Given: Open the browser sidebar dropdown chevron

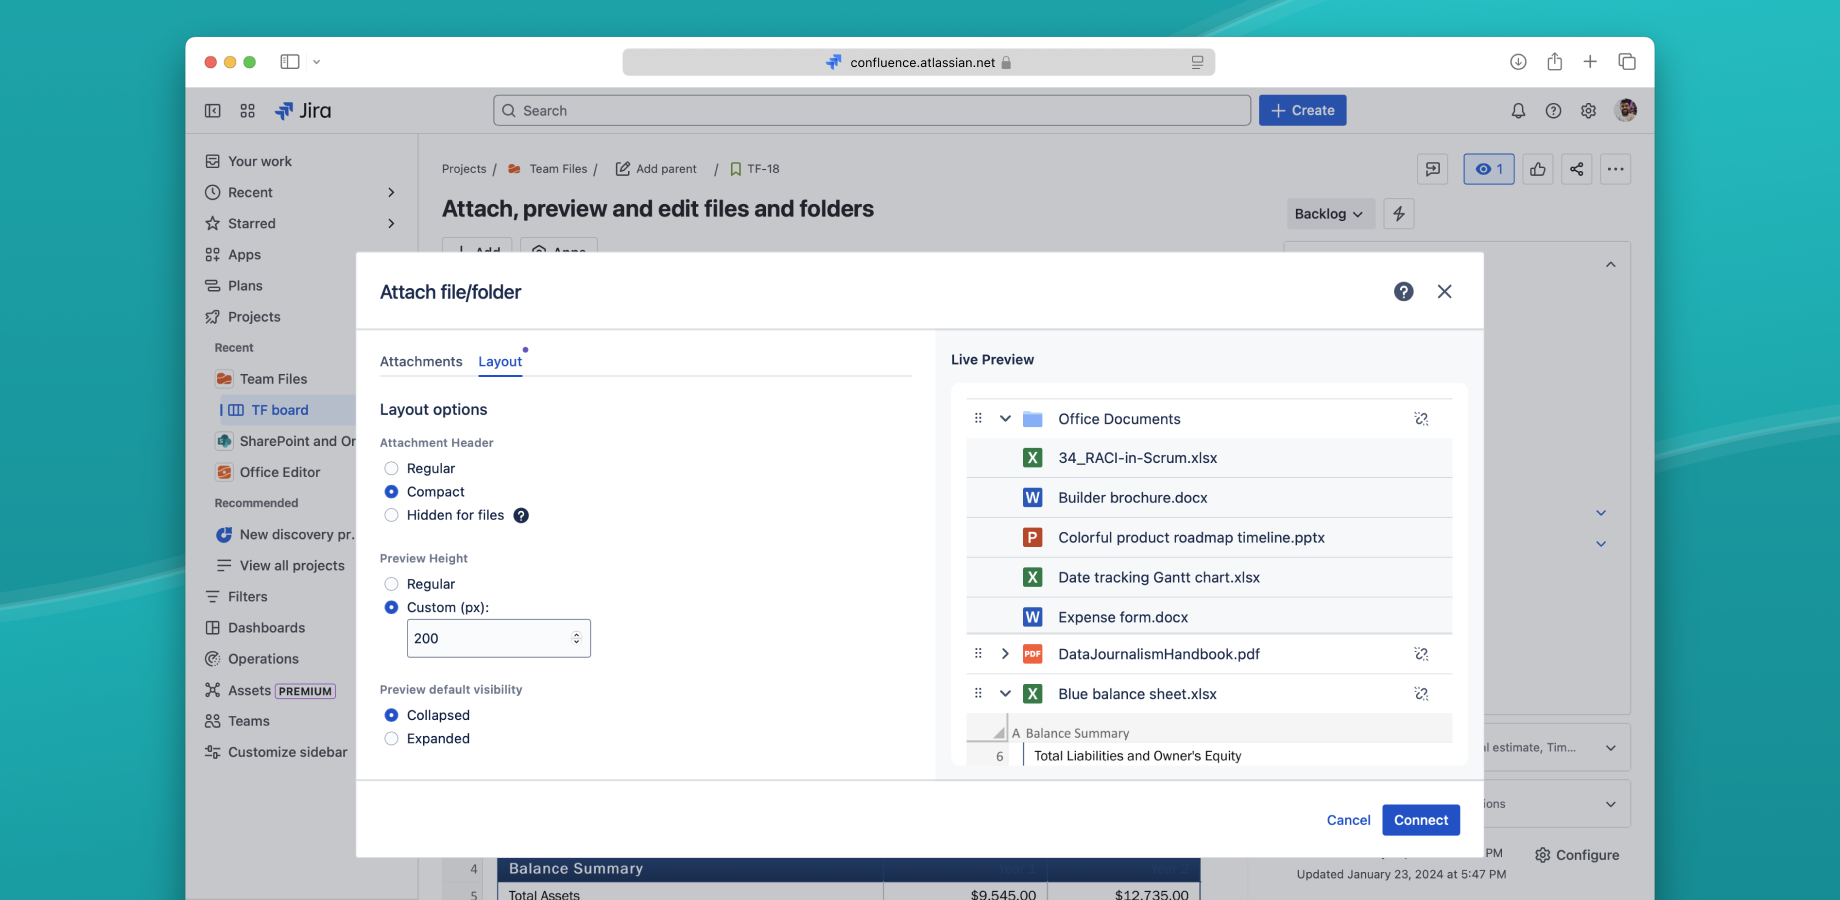Looking at the screenshot, I should click(316, 62).
